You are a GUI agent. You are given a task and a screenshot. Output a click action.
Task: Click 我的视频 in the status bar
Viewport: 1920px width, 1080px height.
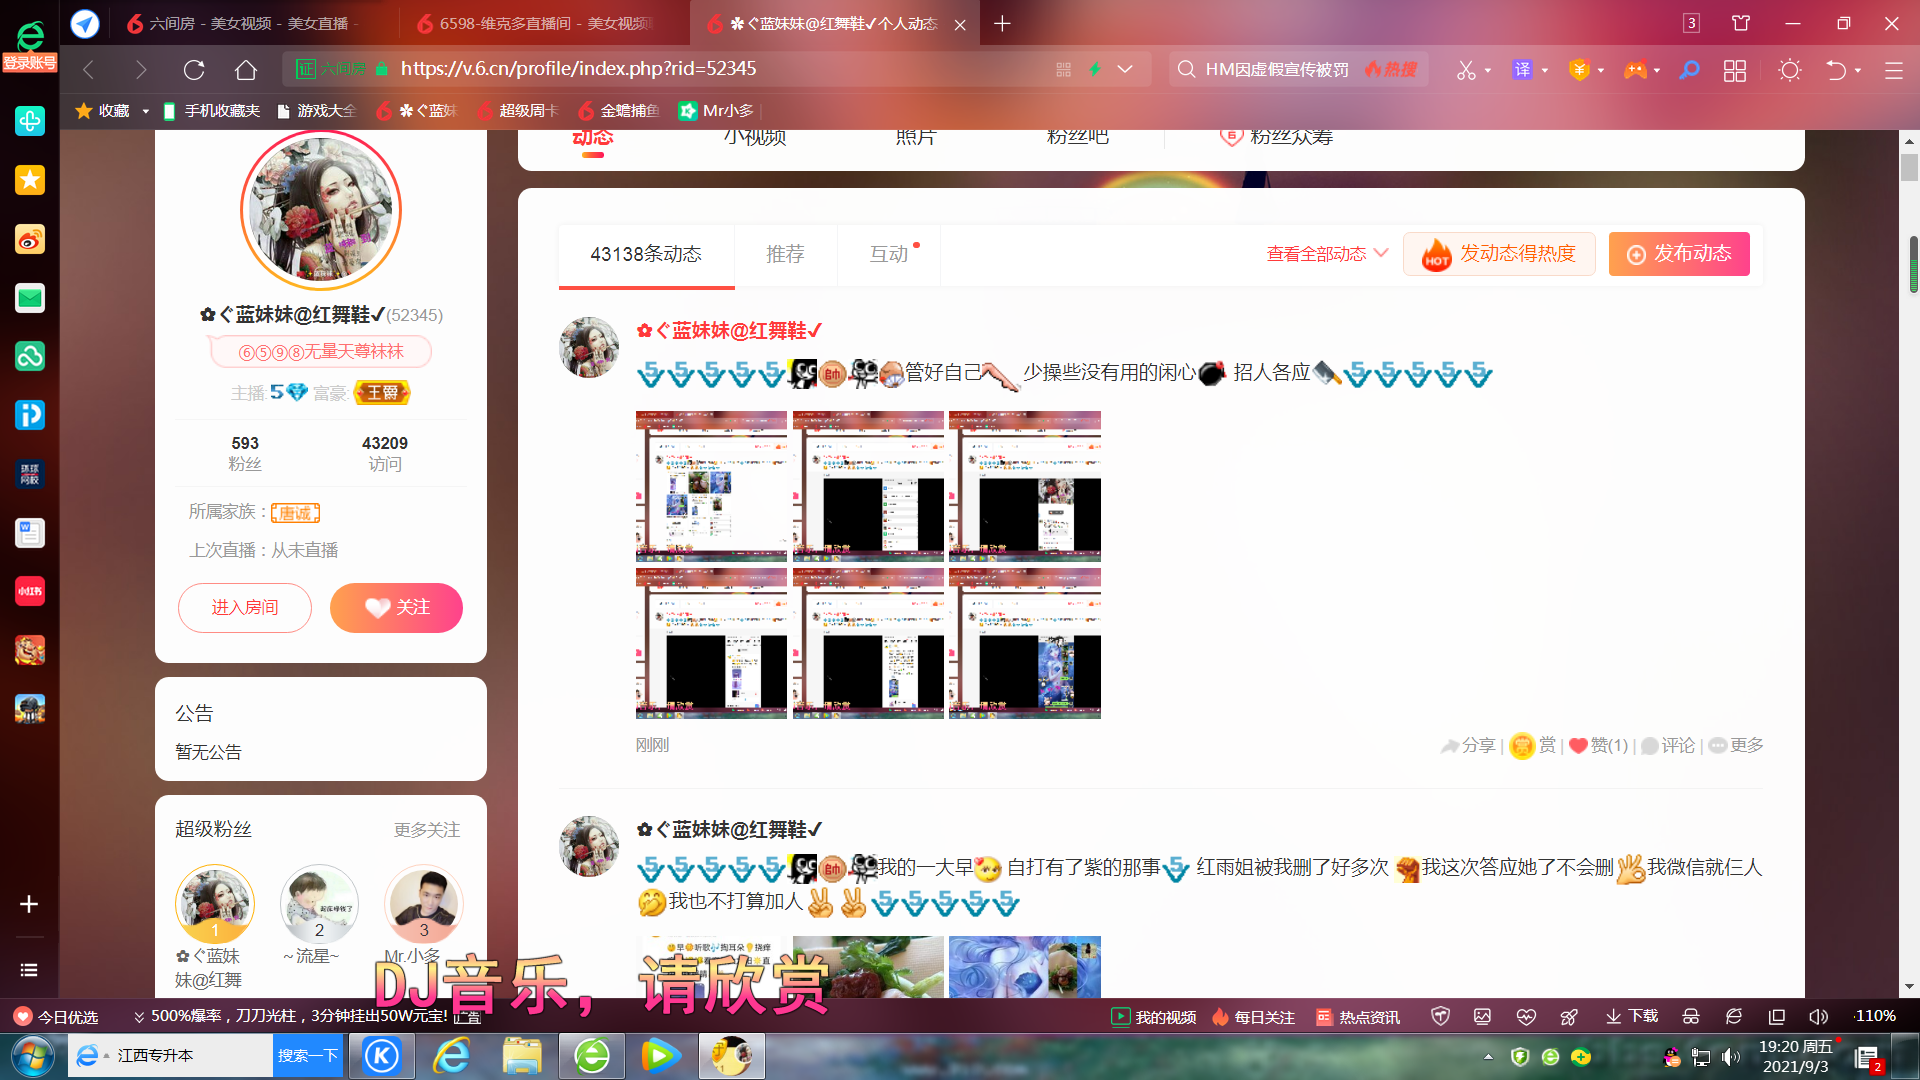1154,1017
